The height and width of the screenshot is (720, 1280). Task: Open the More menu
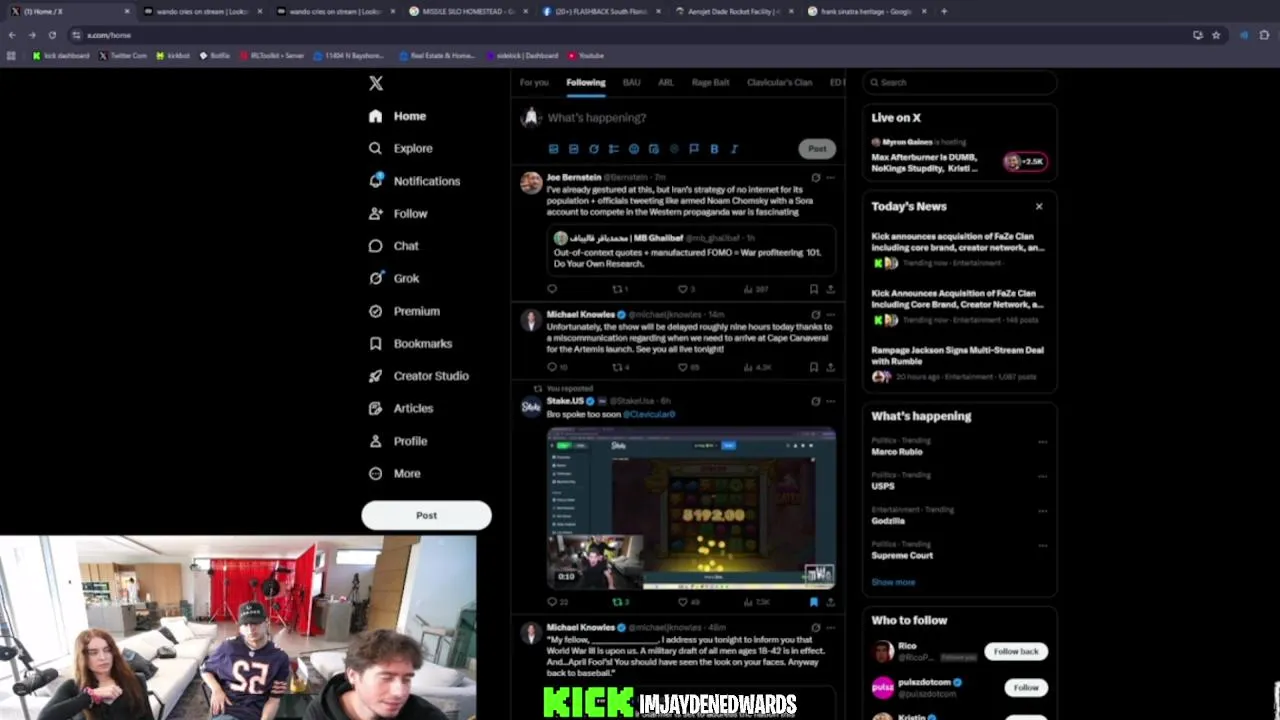click(x=395, y=473)
